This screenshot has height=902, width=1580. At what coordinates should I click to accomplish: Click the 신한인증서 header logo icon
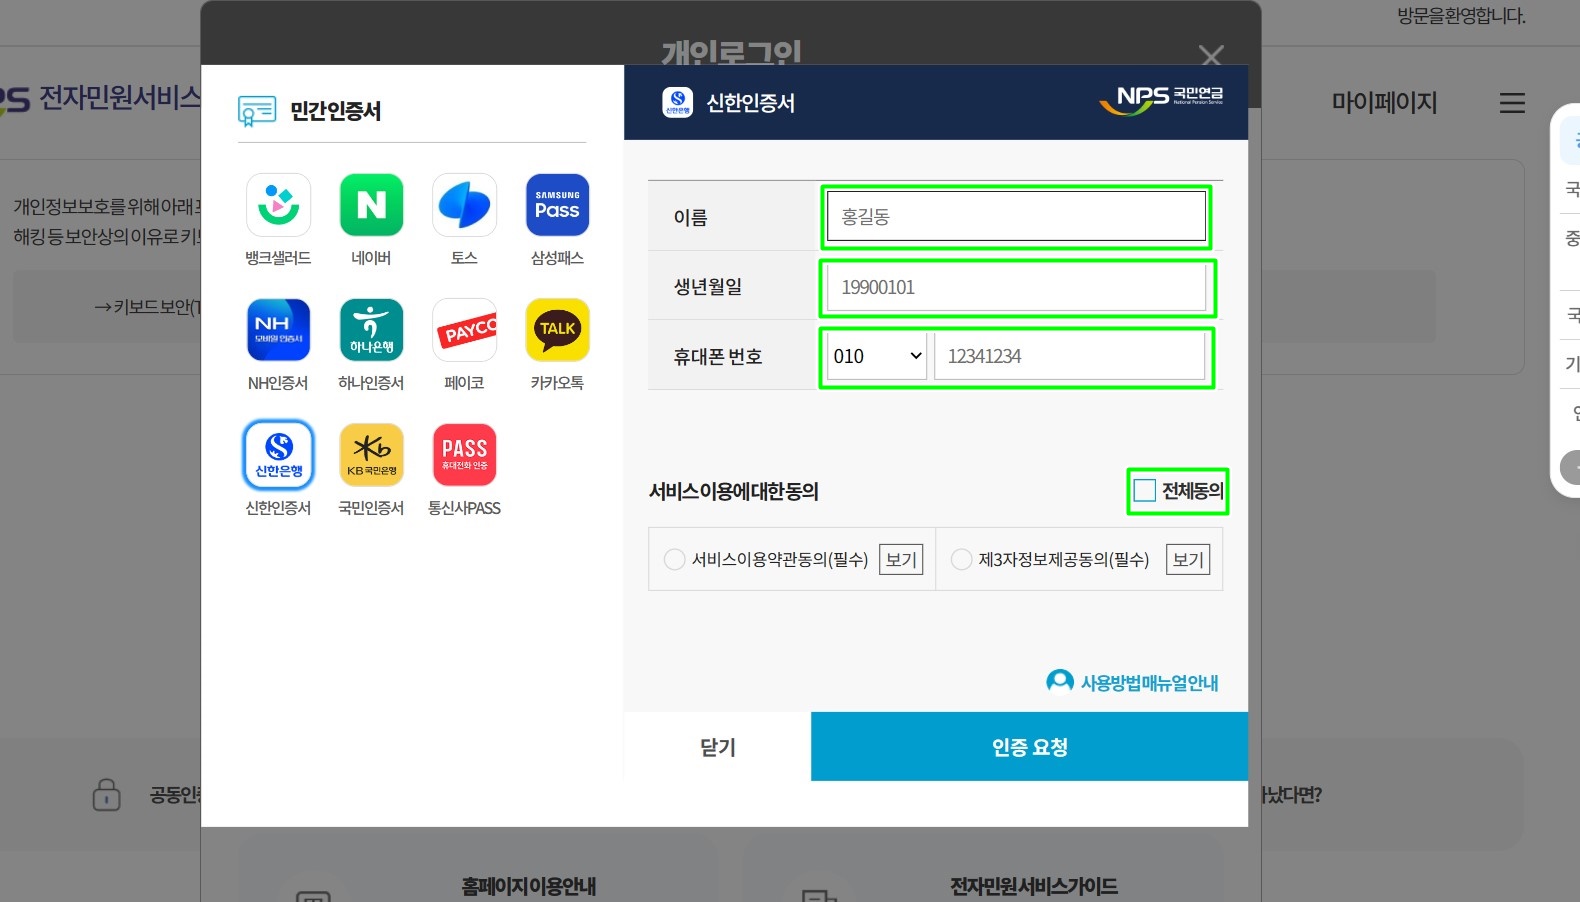click(677, 102)
